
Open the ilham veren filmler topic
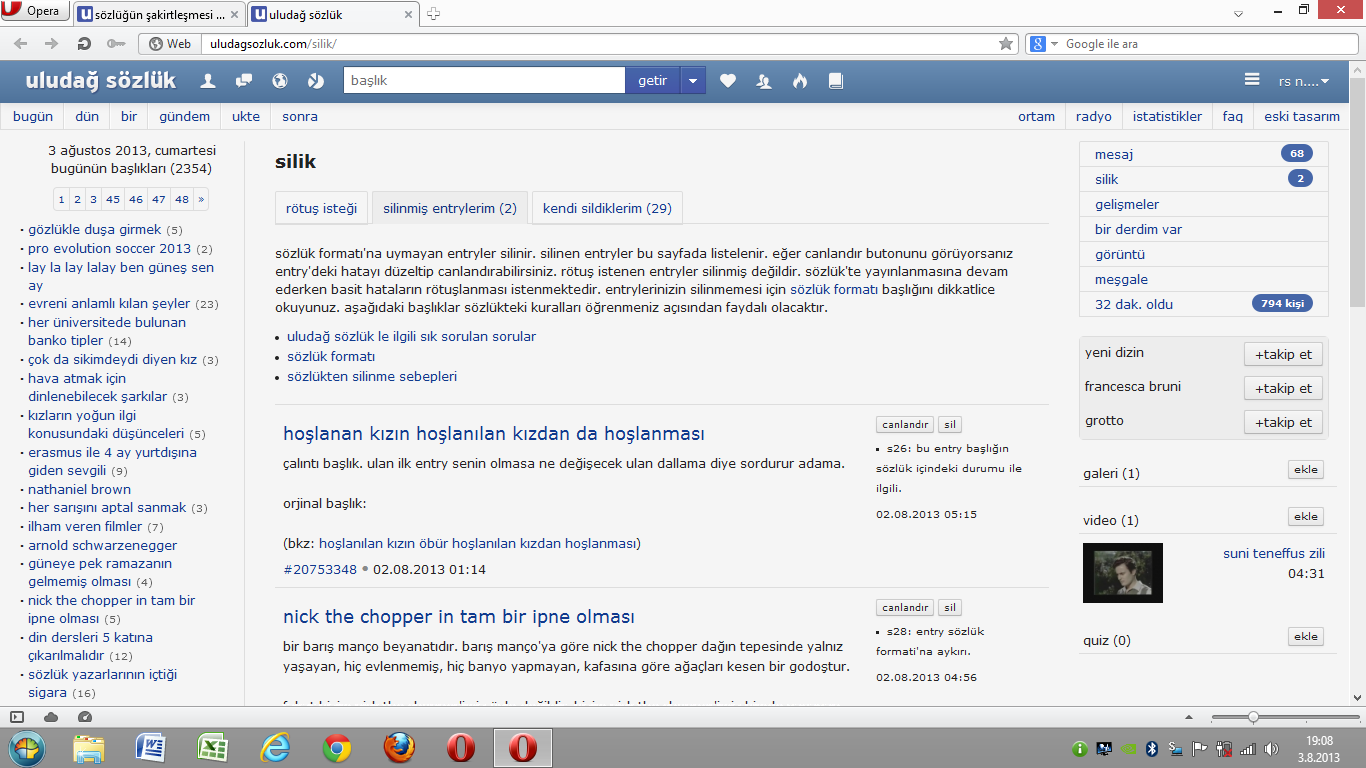(85, 526)
